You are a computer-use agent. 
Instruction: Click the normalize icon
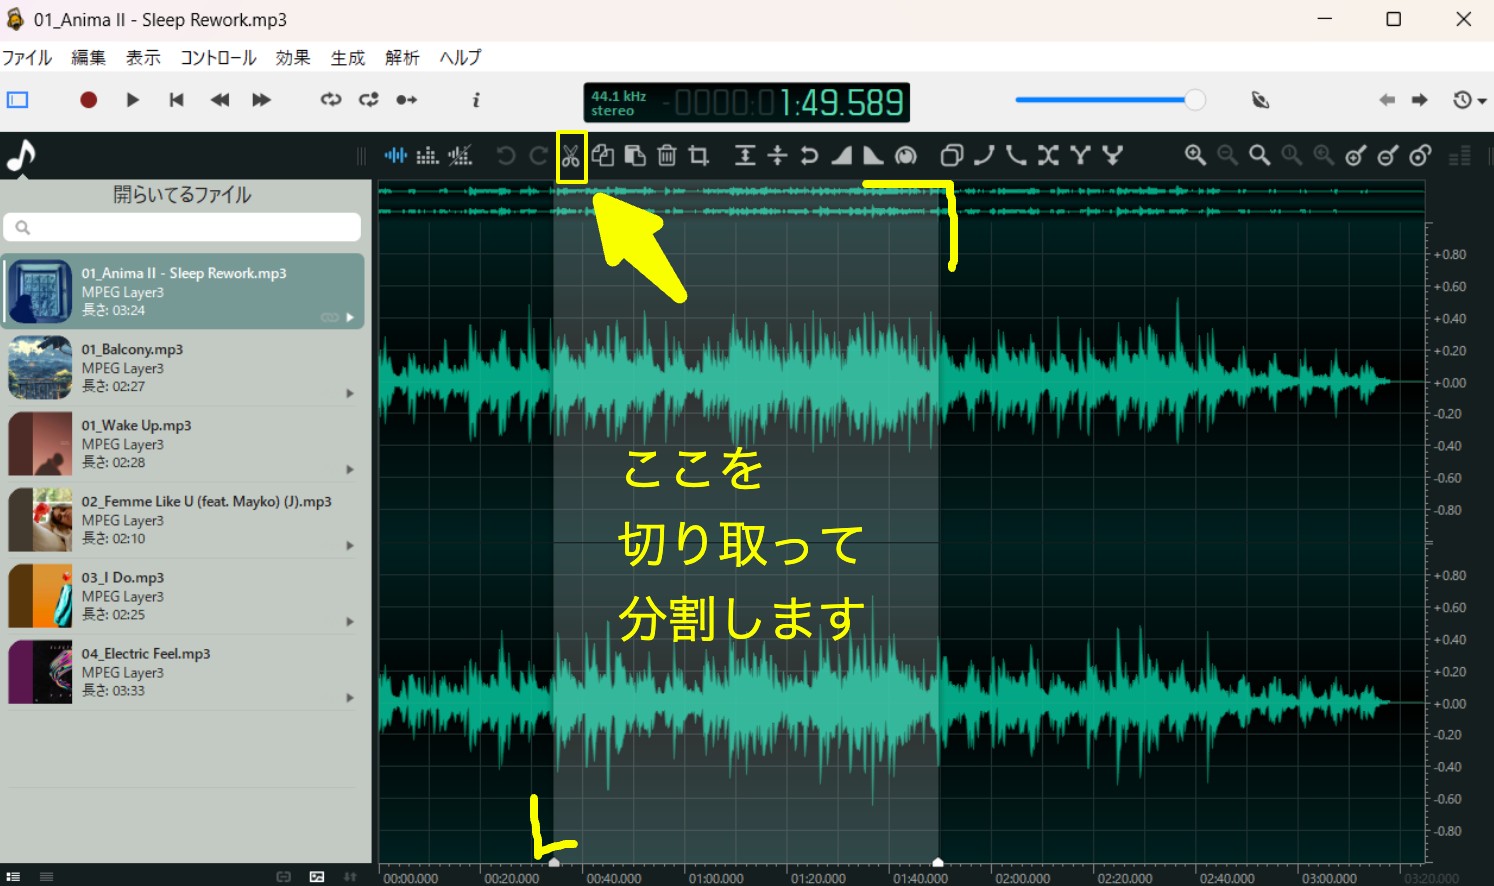click(x=745, y=155)
